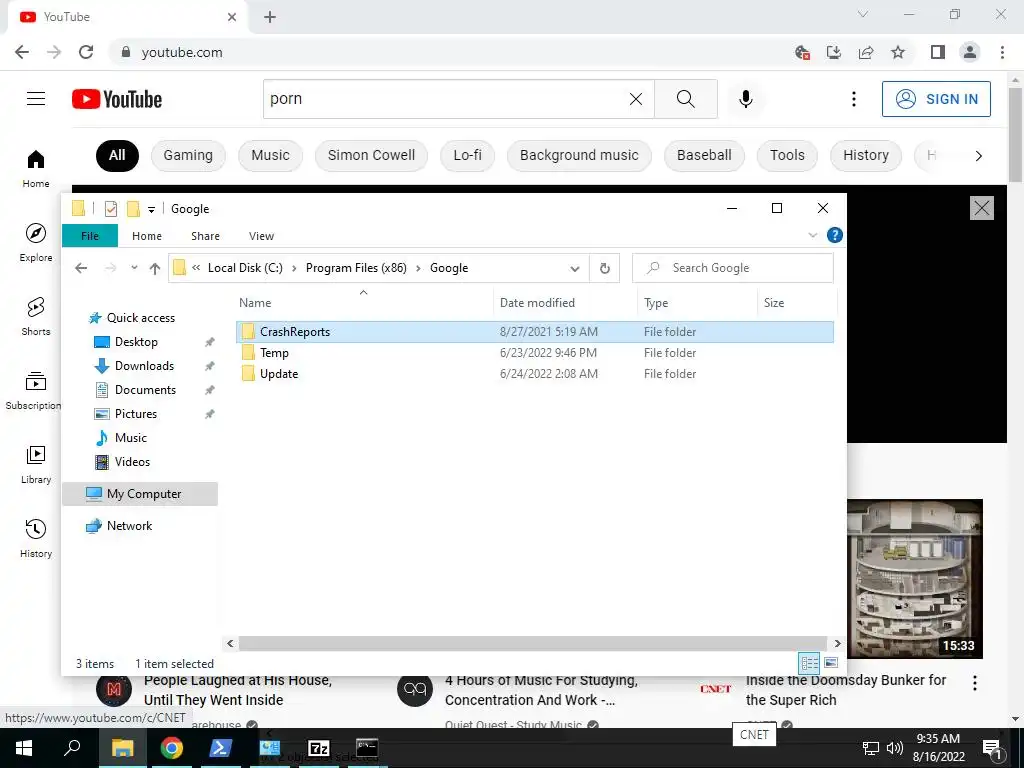Open the Windows Start menu
This screenshot has width=1024, height=768.
click(24, 748)
